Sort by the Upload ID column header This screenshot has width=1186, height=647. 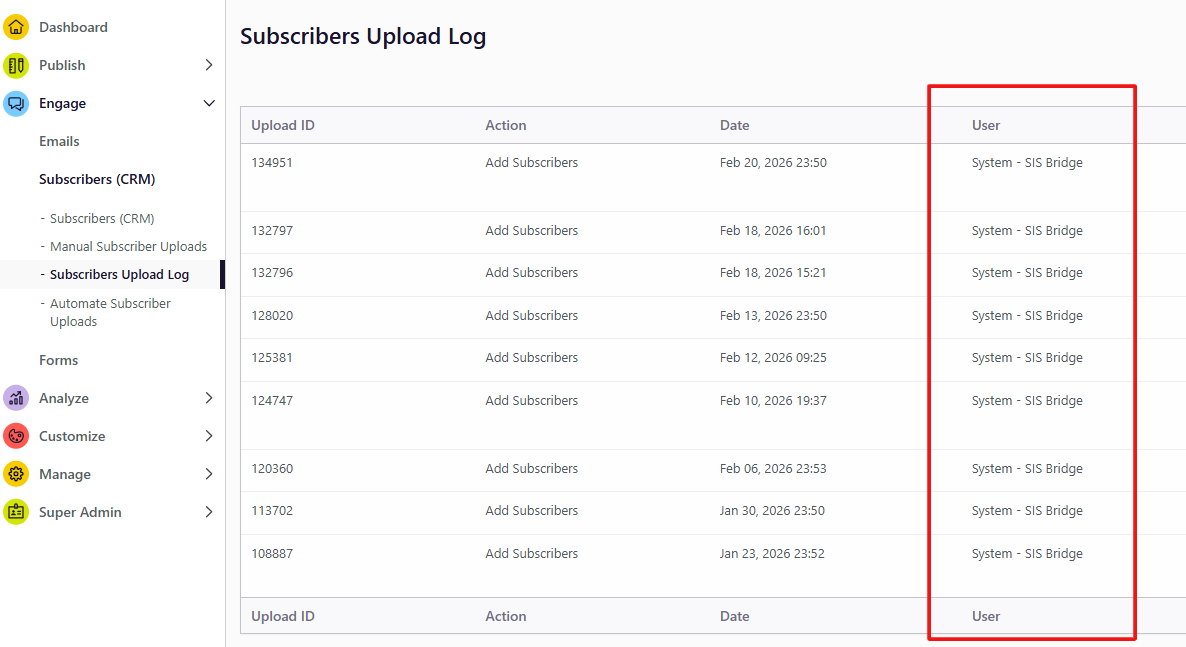[x=282, y=125]
